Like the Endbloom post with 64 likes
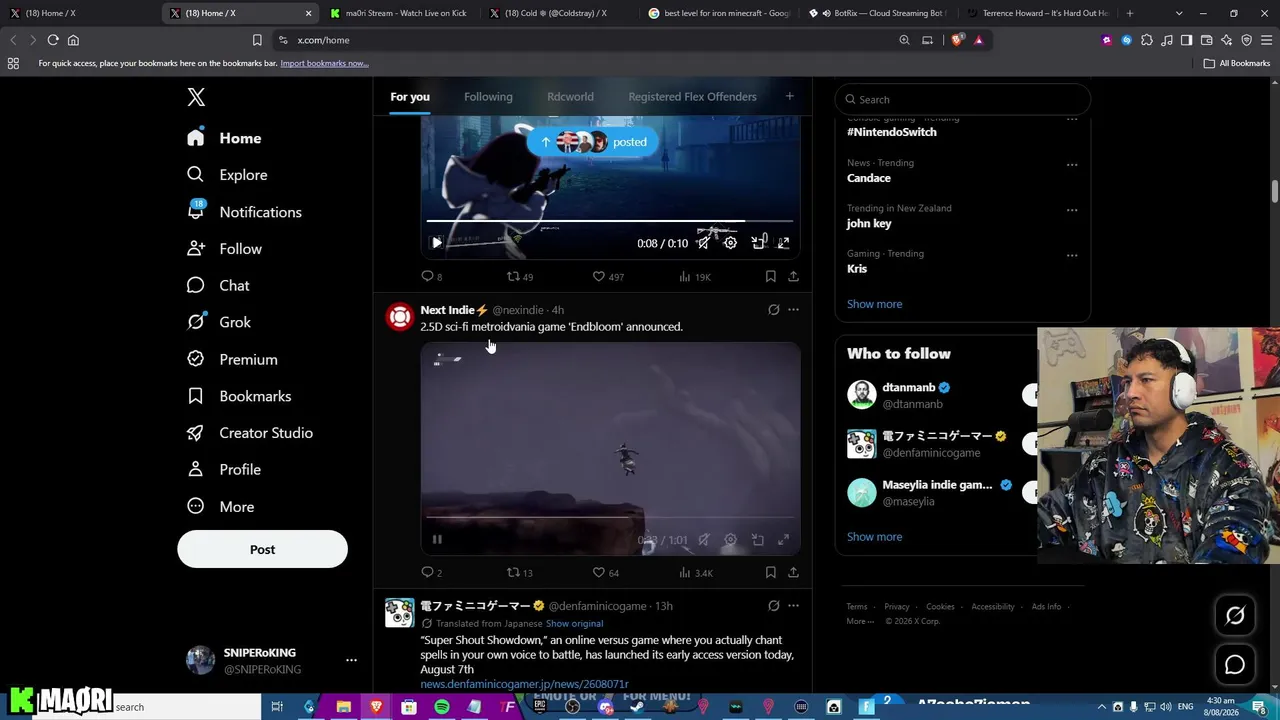This screenshot has width=1280, height=720. pos(605,573)
